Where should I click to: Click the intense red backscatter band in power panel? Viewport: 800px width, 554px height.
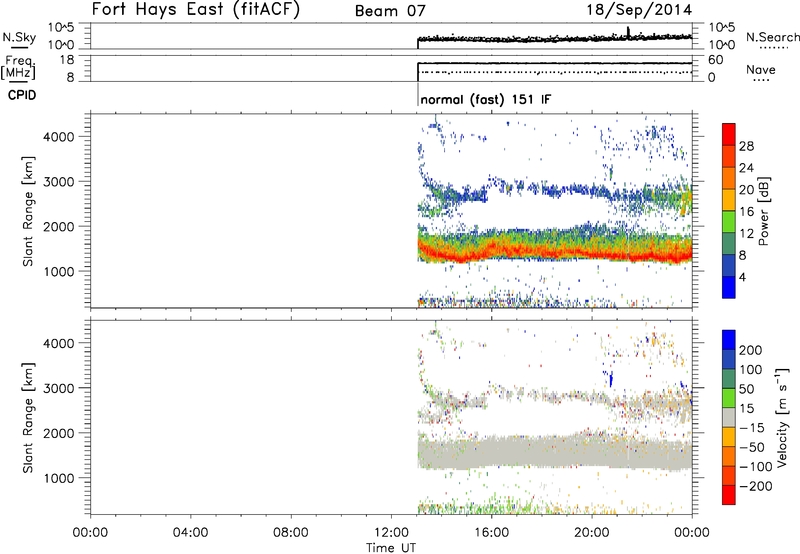click(x=554, y=251)
